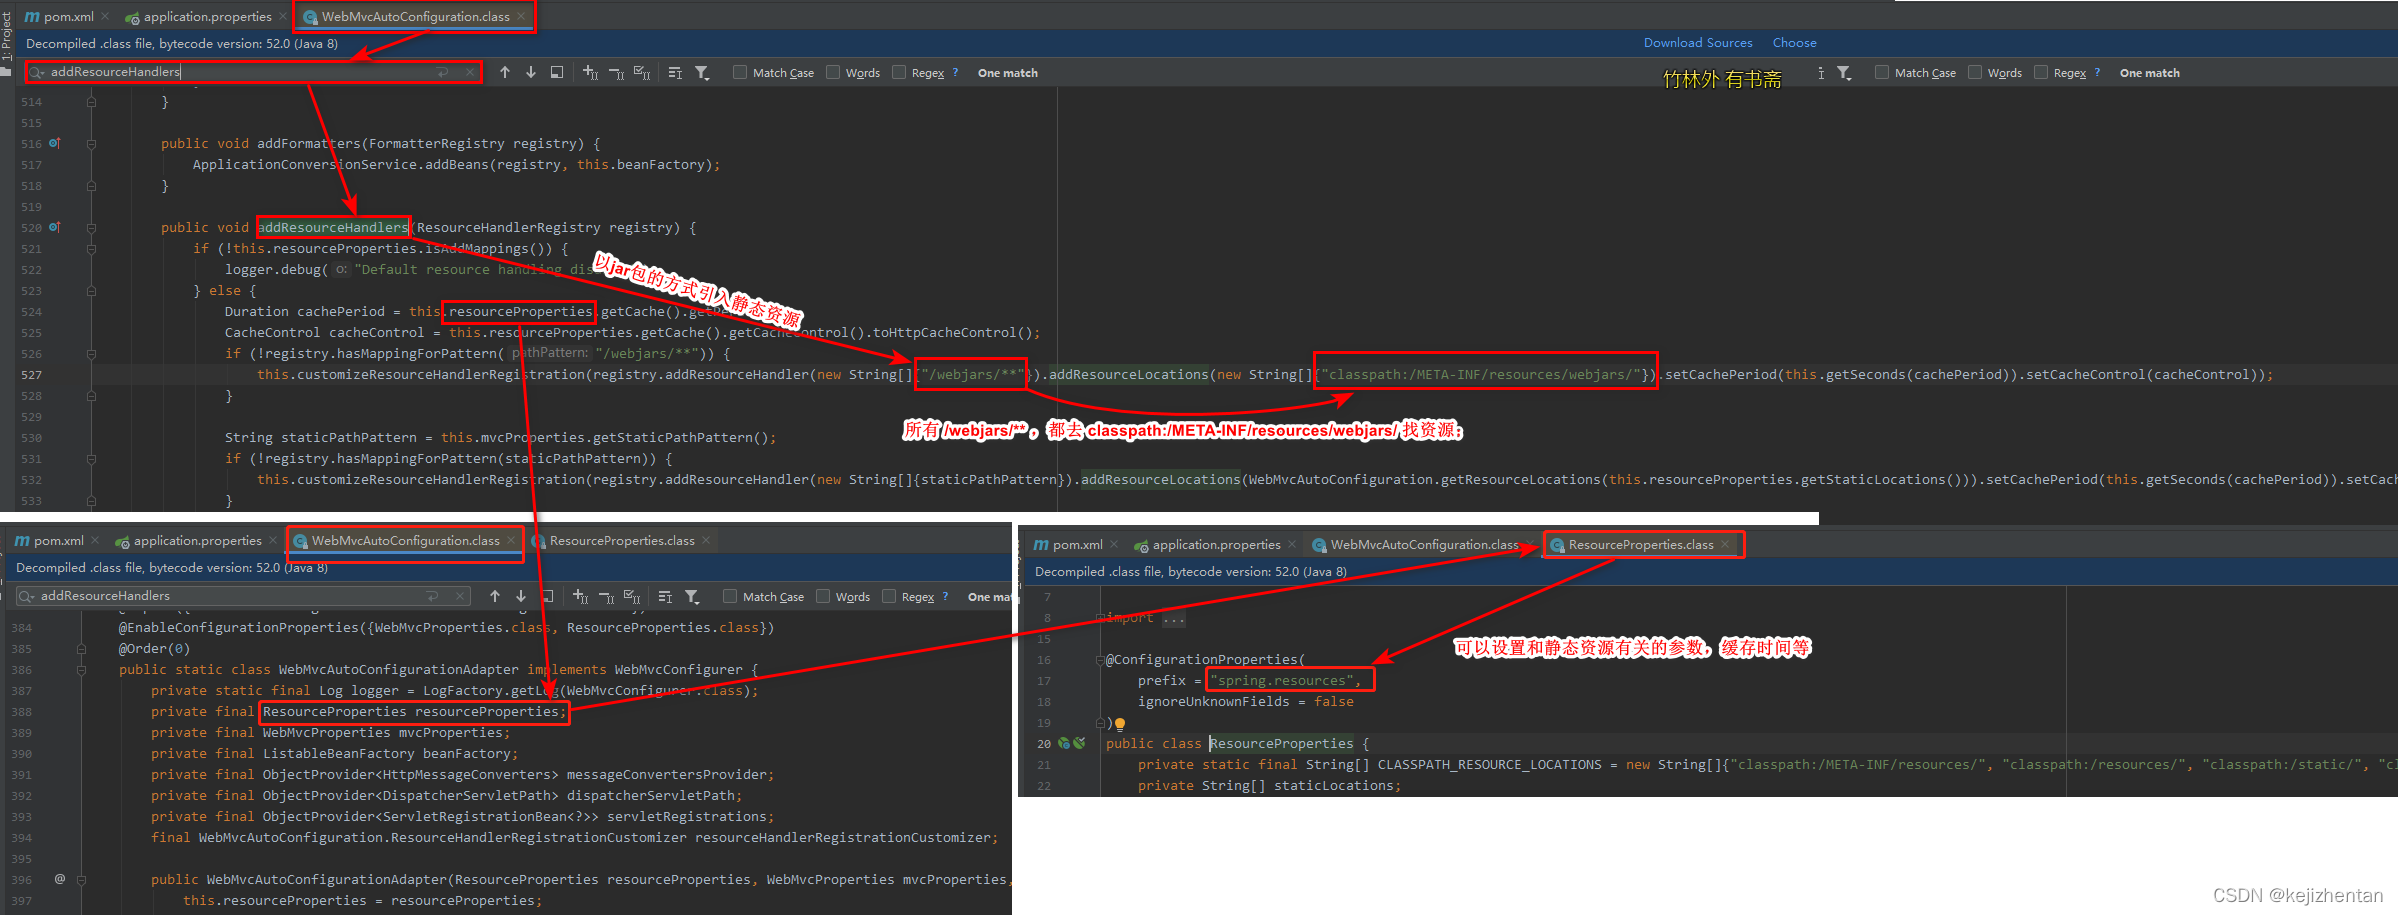2398x915 pixels.
Task: Collapse the else block fold marker on line 523
Action: (91, 291)
